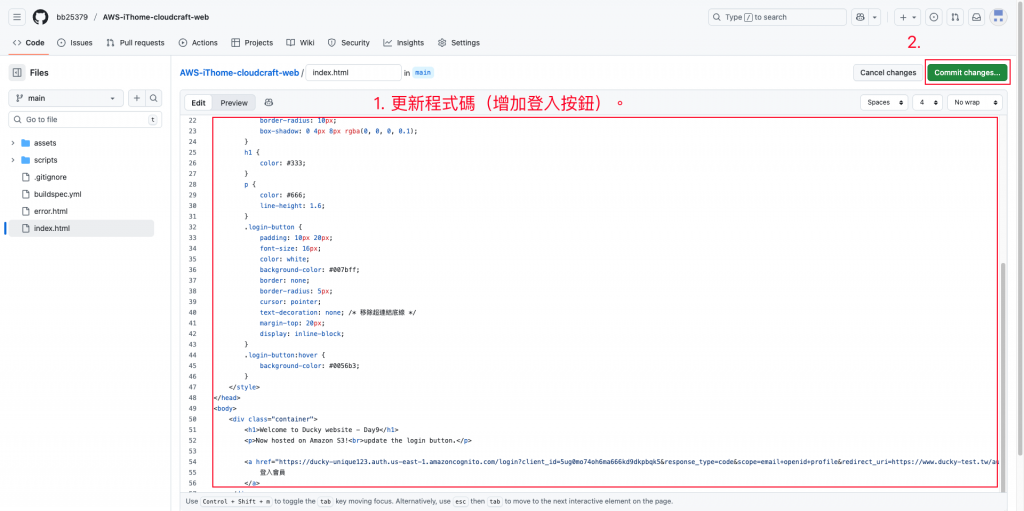Open the Spaces indent mode dropdown
Image resolution: width=1024 pixels, height=511 pixels.
(x=884, y=103)
